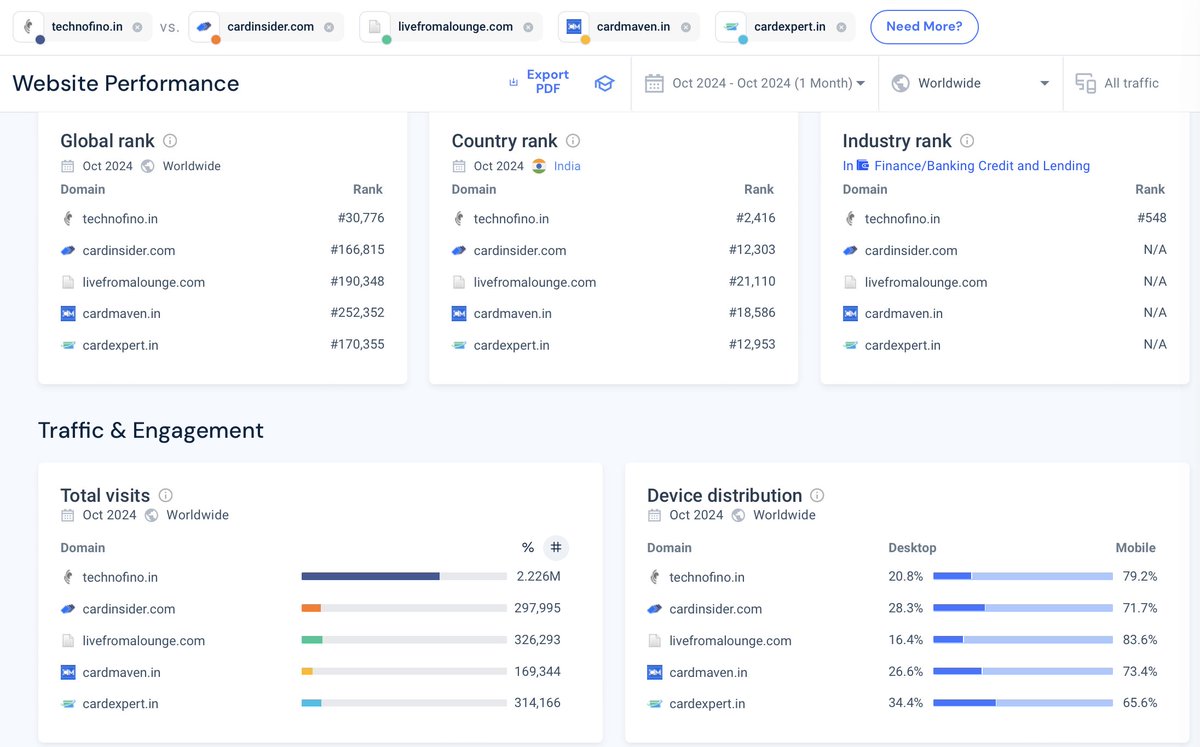Viewport: 1200px width, 747px height.
Task: Click livefromalounge.com chip favicon at top
Action: pos(375,27)
